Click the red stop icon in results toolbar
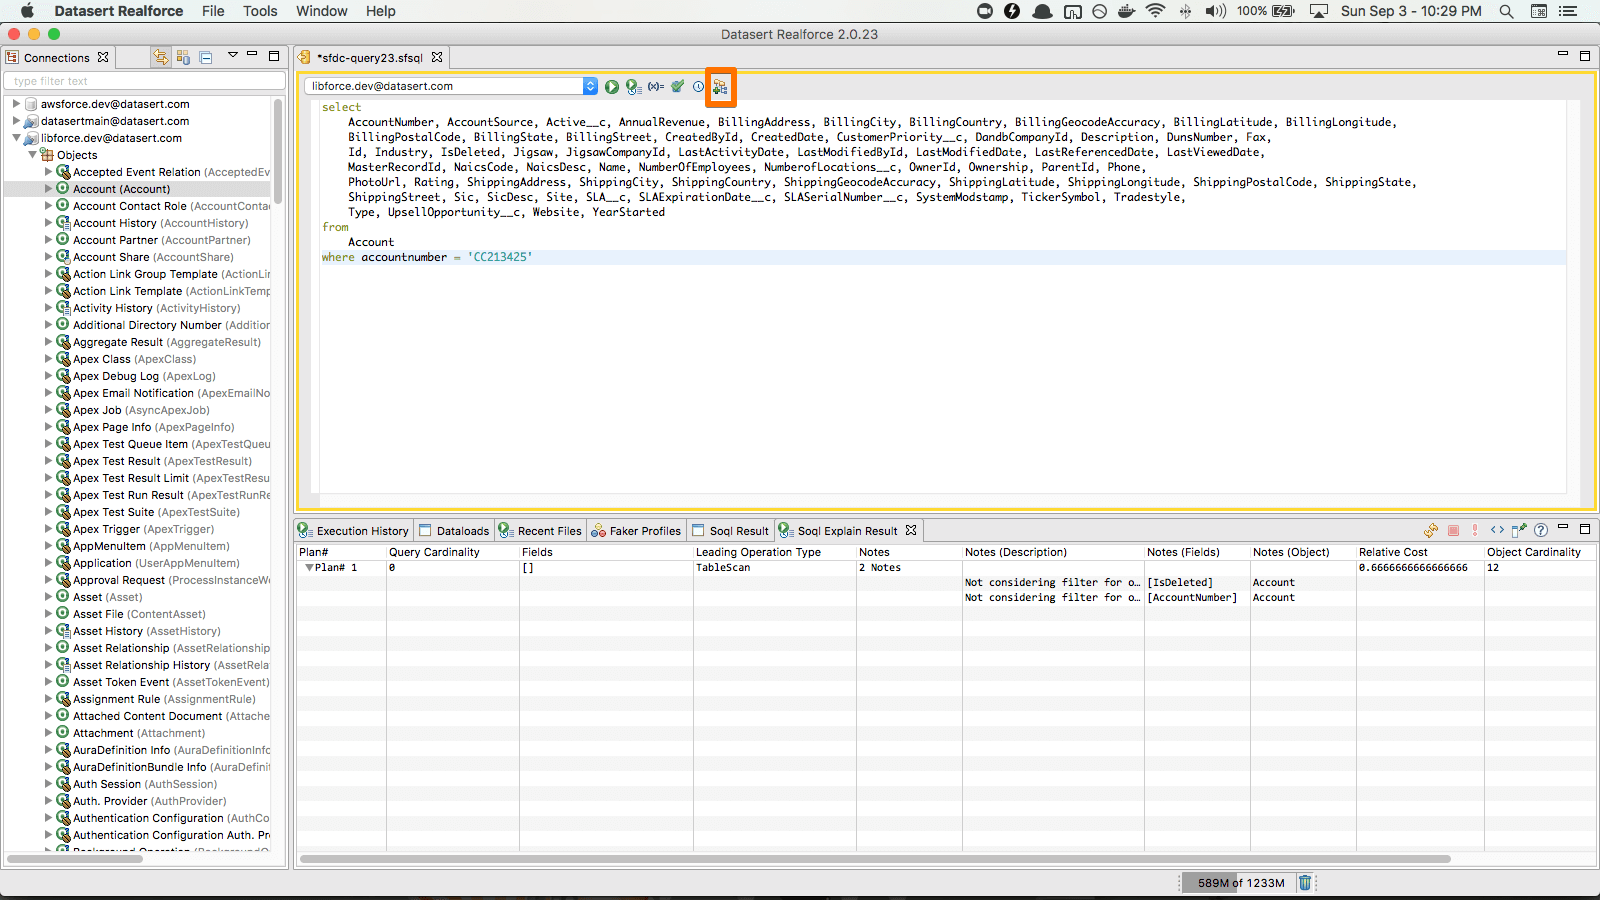The image size is (1600, 900). point(1453,531)
